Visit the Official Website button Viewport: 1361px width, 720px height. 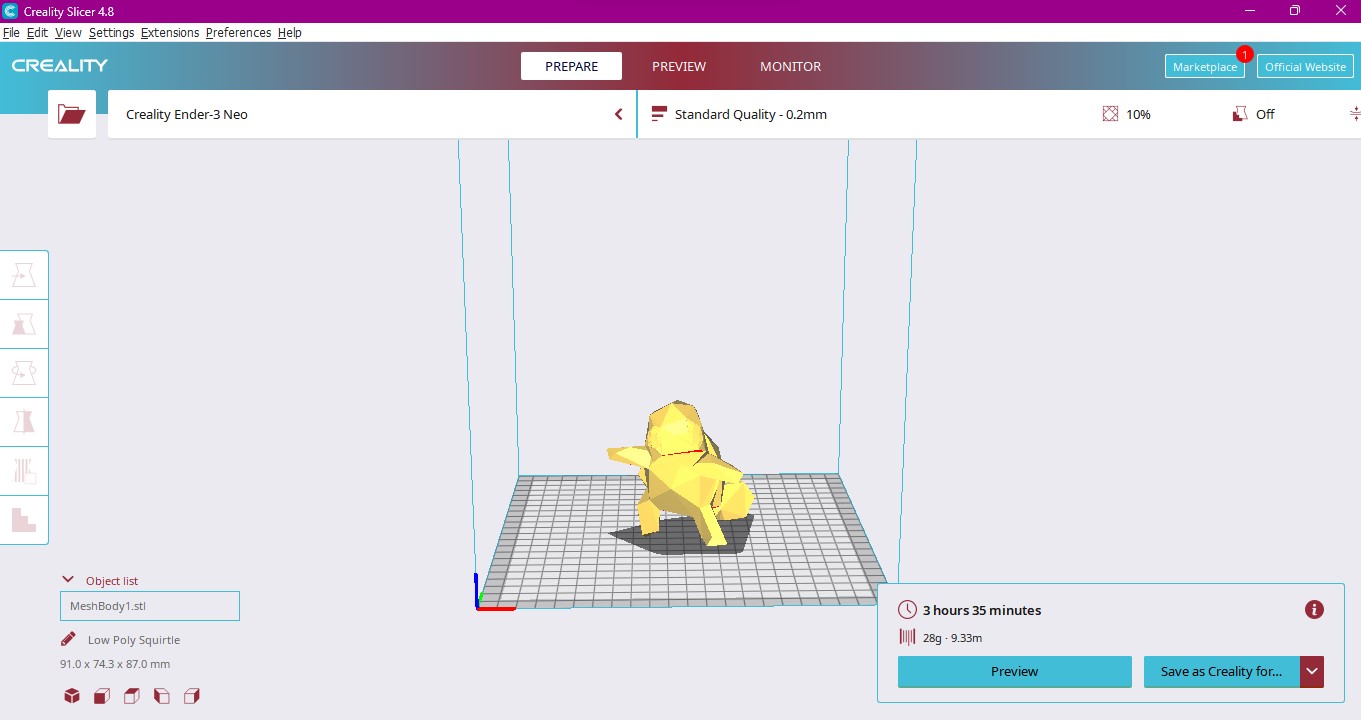click(x=1305, y=66)
